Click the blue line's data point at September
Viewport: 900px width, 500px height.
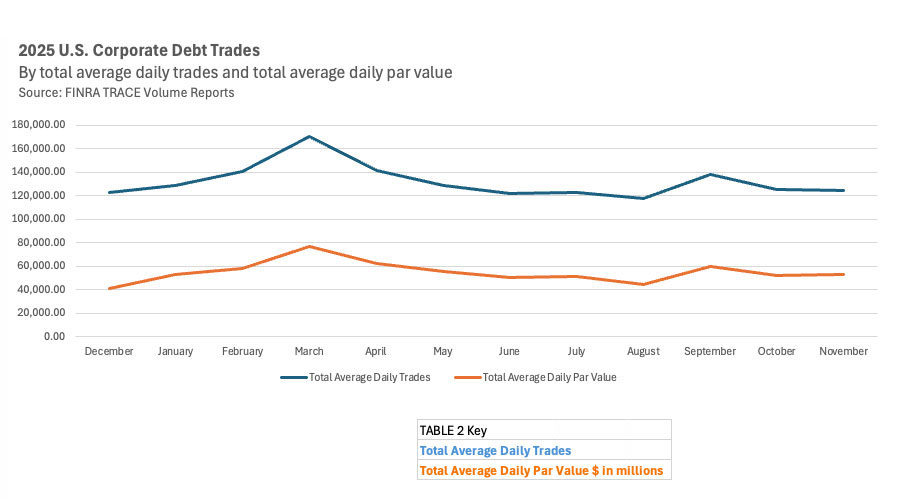(x=710, y=174)
